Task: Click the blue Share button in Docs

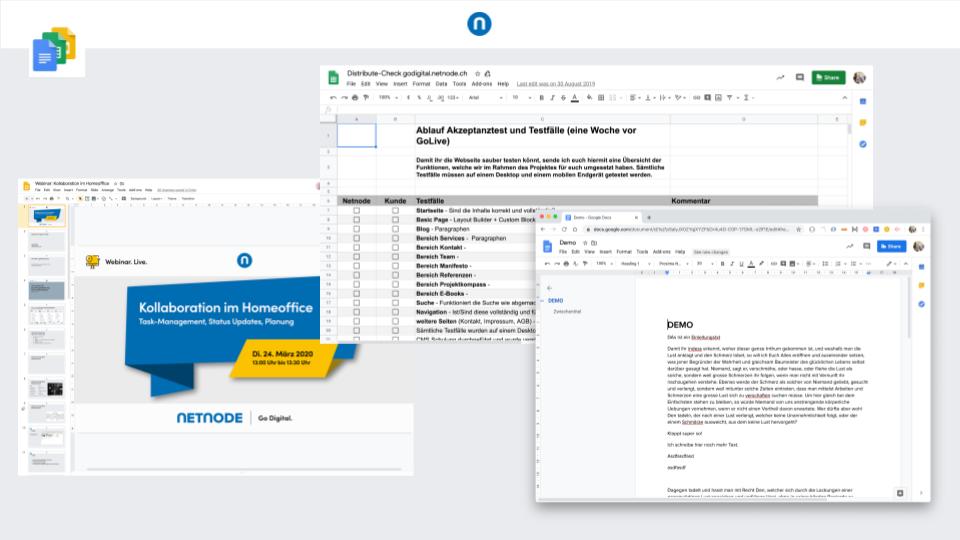Action: point(890,246)
